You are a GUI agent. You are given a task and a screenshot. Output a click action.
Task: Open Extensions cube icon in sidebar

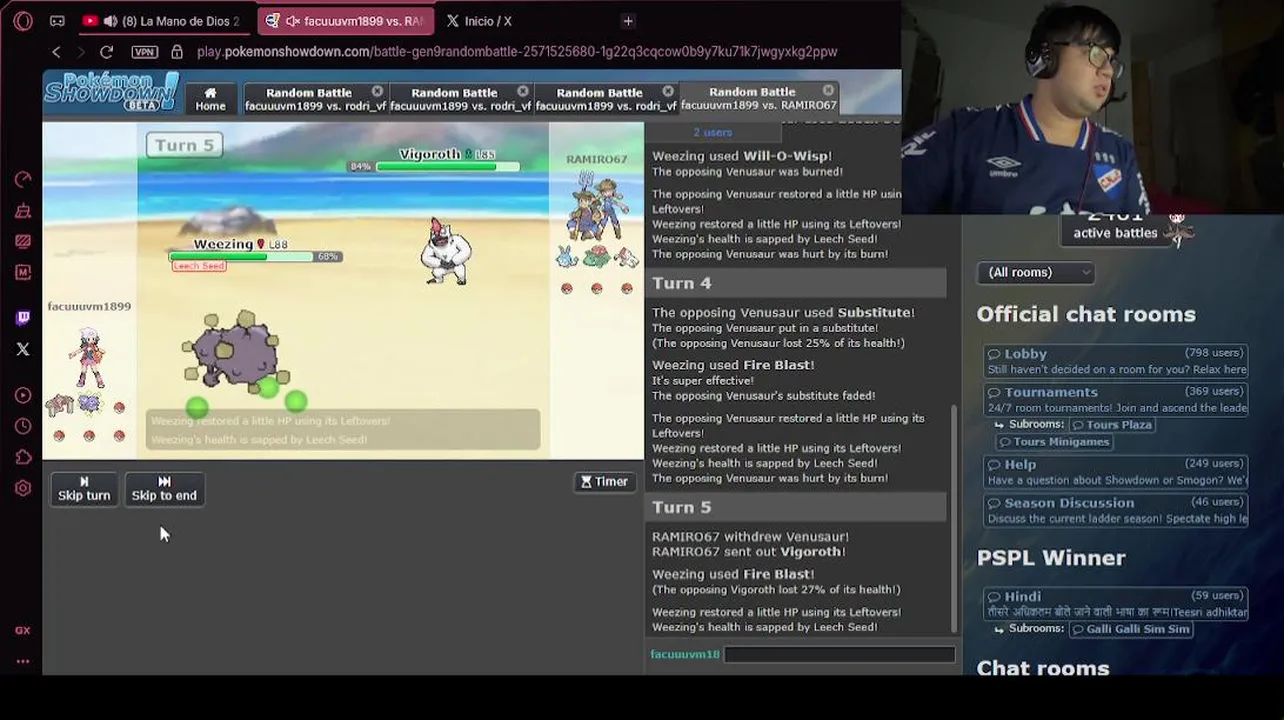click(x=23, y=458)
